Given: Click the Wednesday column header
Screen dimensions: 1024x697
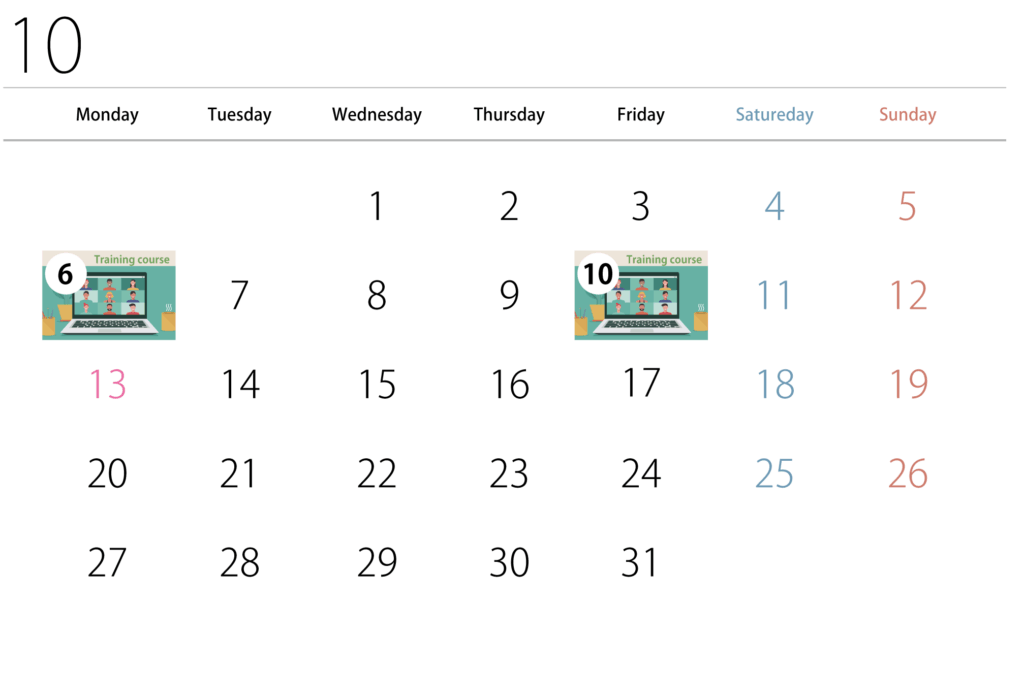Looking at the screenshot, I should pyautogui.click(x=377, y=114).
